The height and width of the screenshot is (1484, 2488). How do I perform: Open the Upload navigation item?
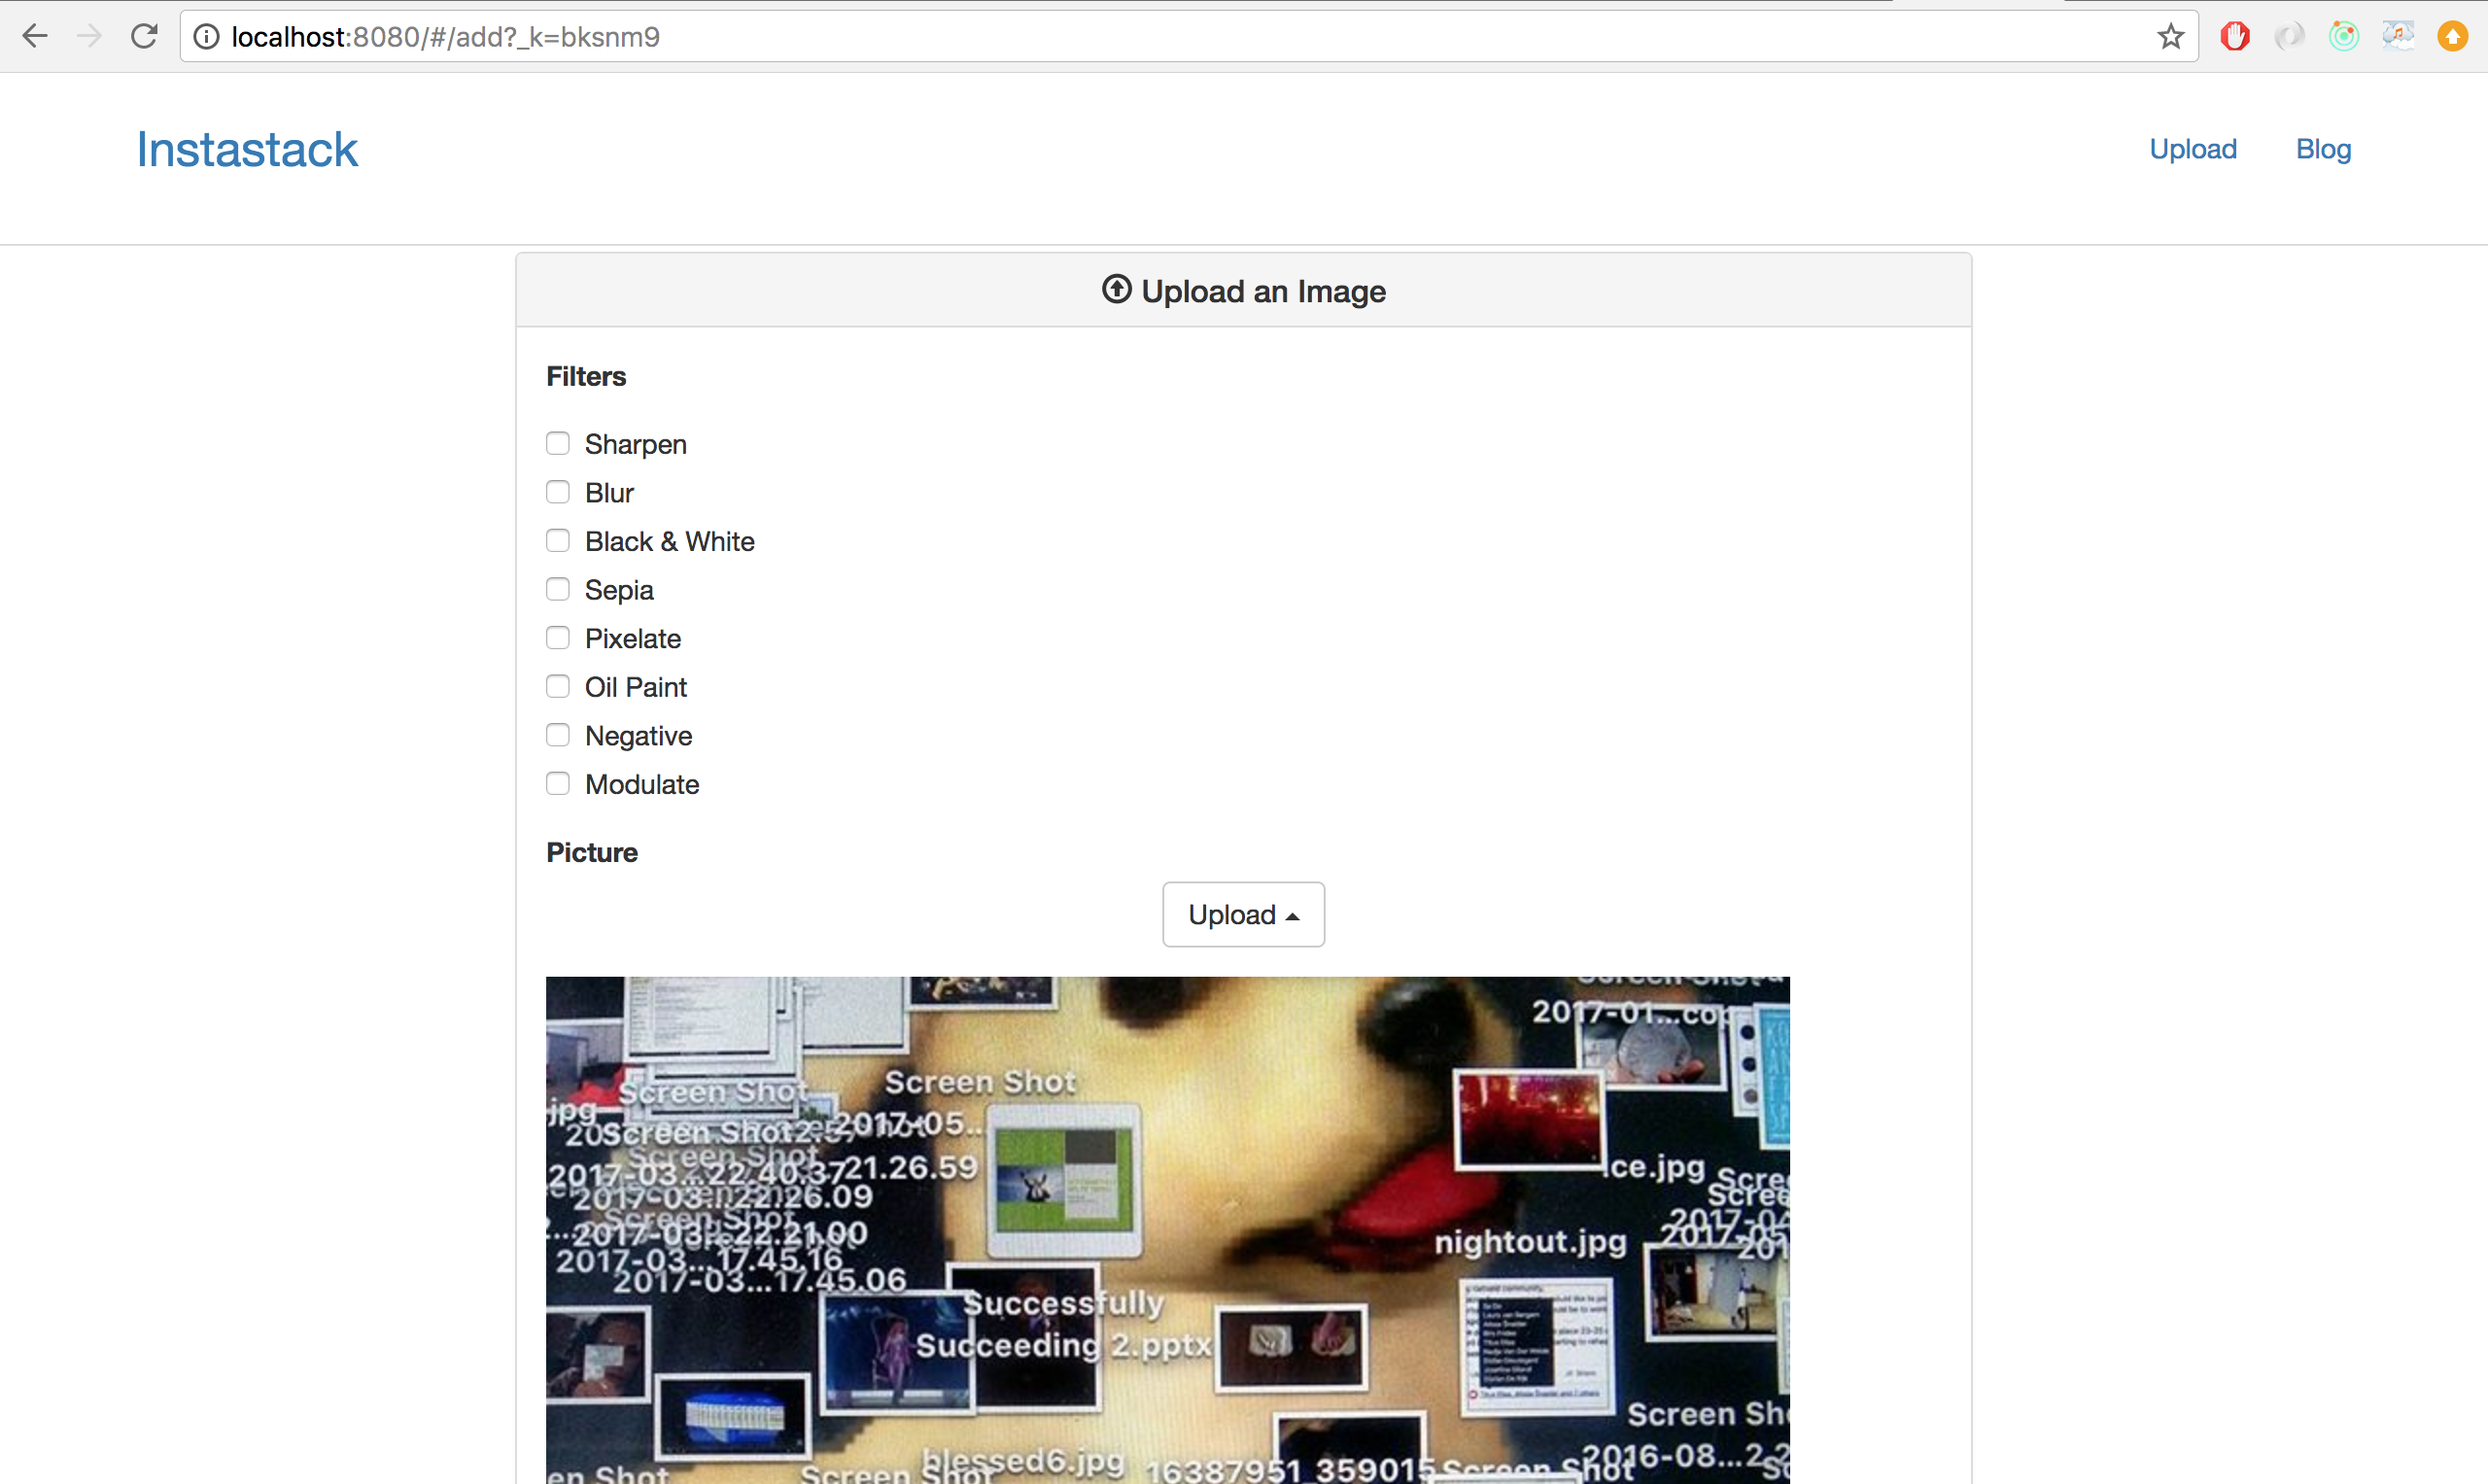[x=2192, y=148]
